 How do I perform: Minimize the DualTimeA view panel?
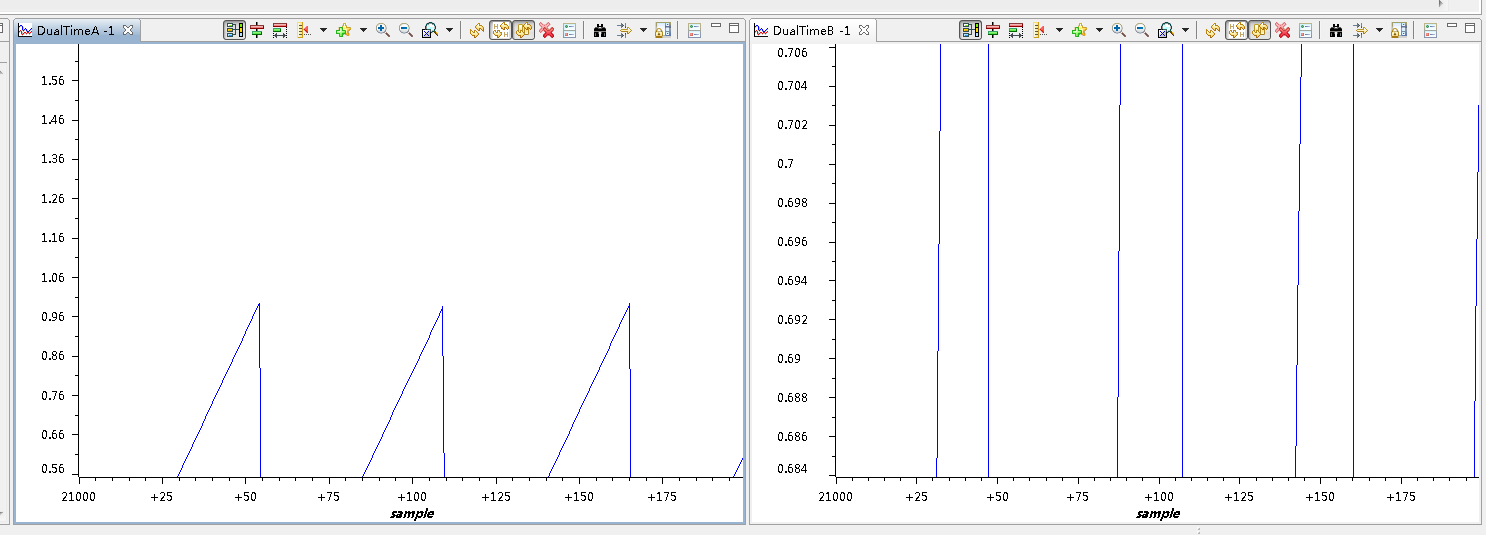(716, 27)
